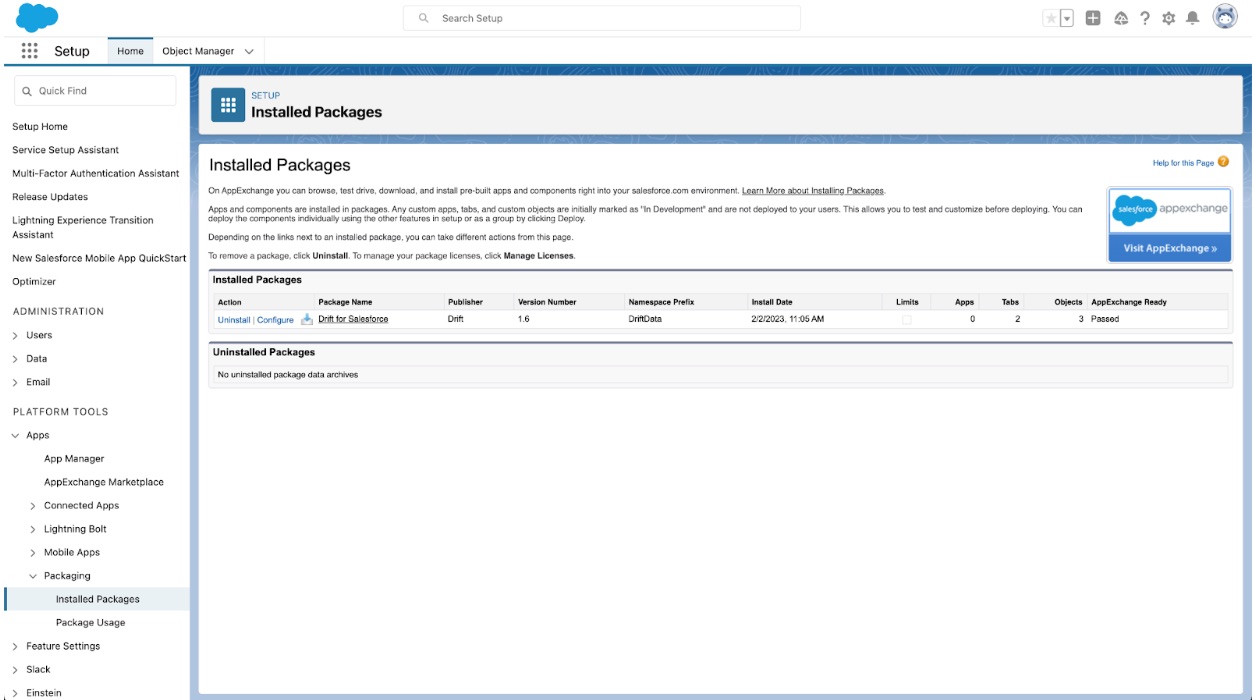Image resolution: width=1254 pixels, height=700 pixels.
Task: Switch to the Object Manager tab
Action: 198,51
